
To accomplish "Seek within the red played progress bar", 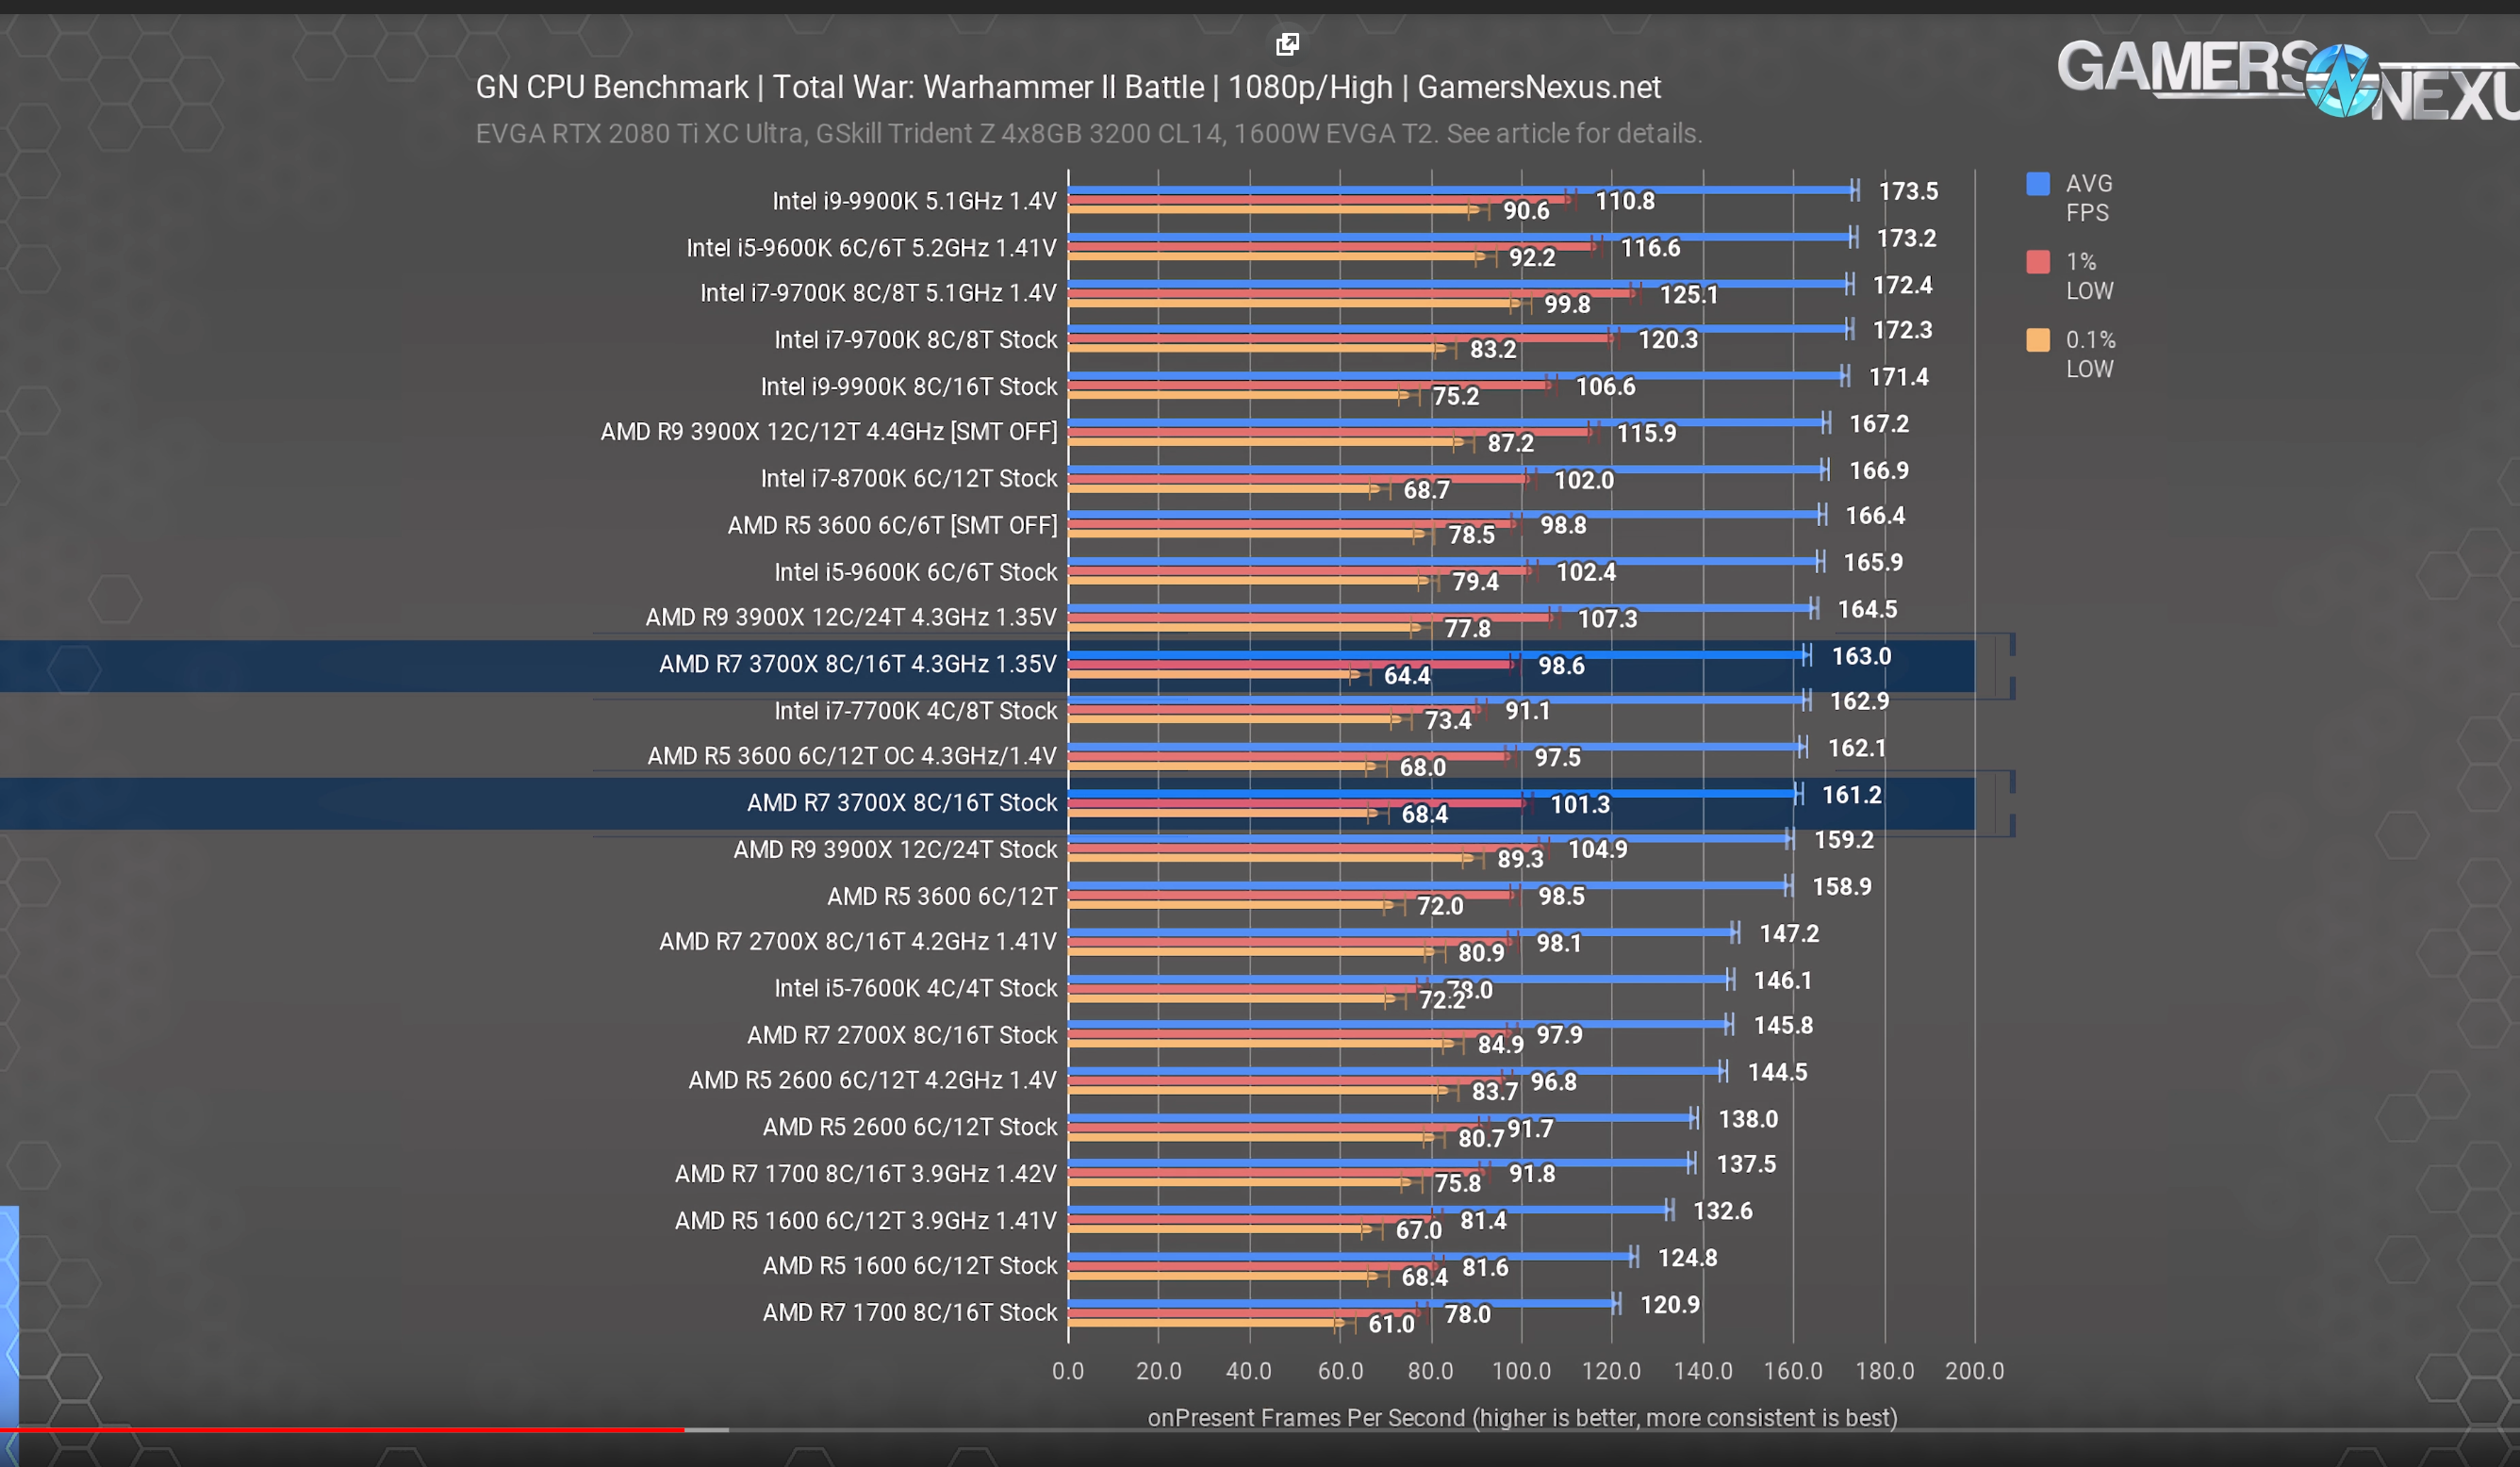I will [340, 1430].
